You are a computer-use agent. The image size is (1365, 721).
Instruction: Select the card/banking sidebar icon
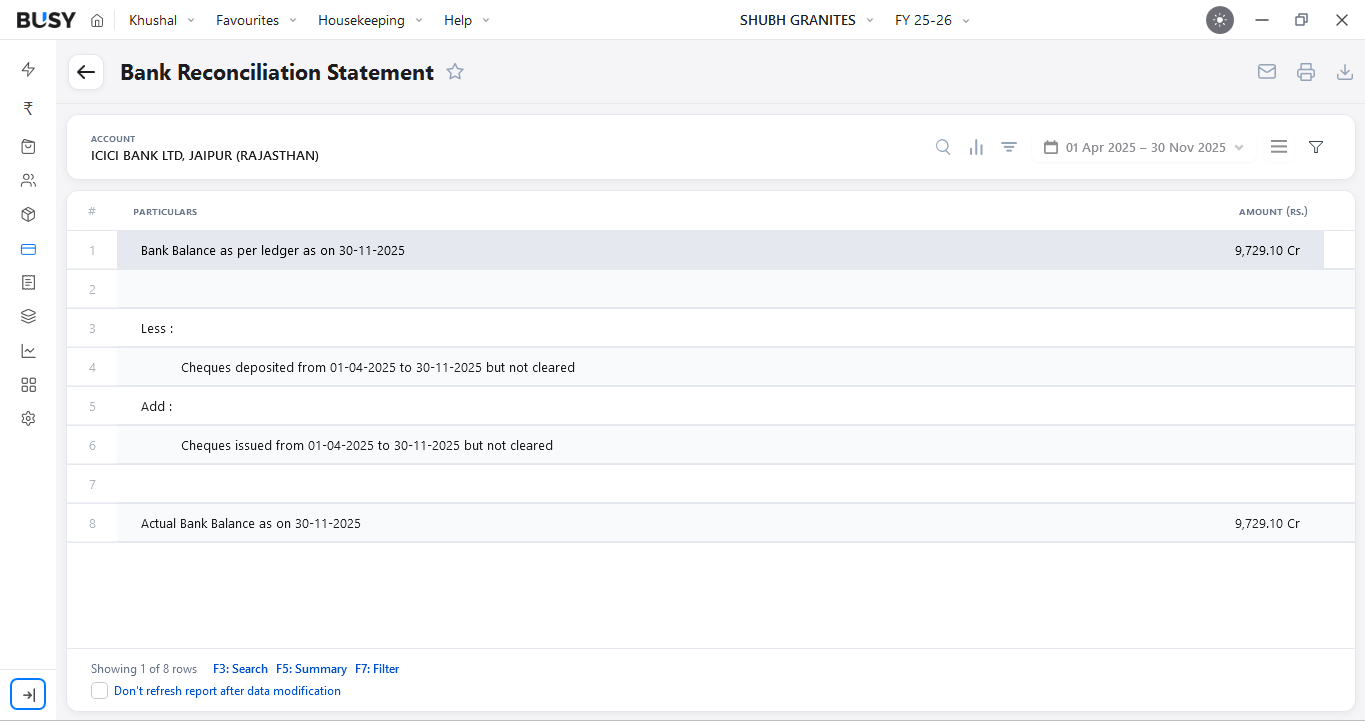[x=28, y=249]
